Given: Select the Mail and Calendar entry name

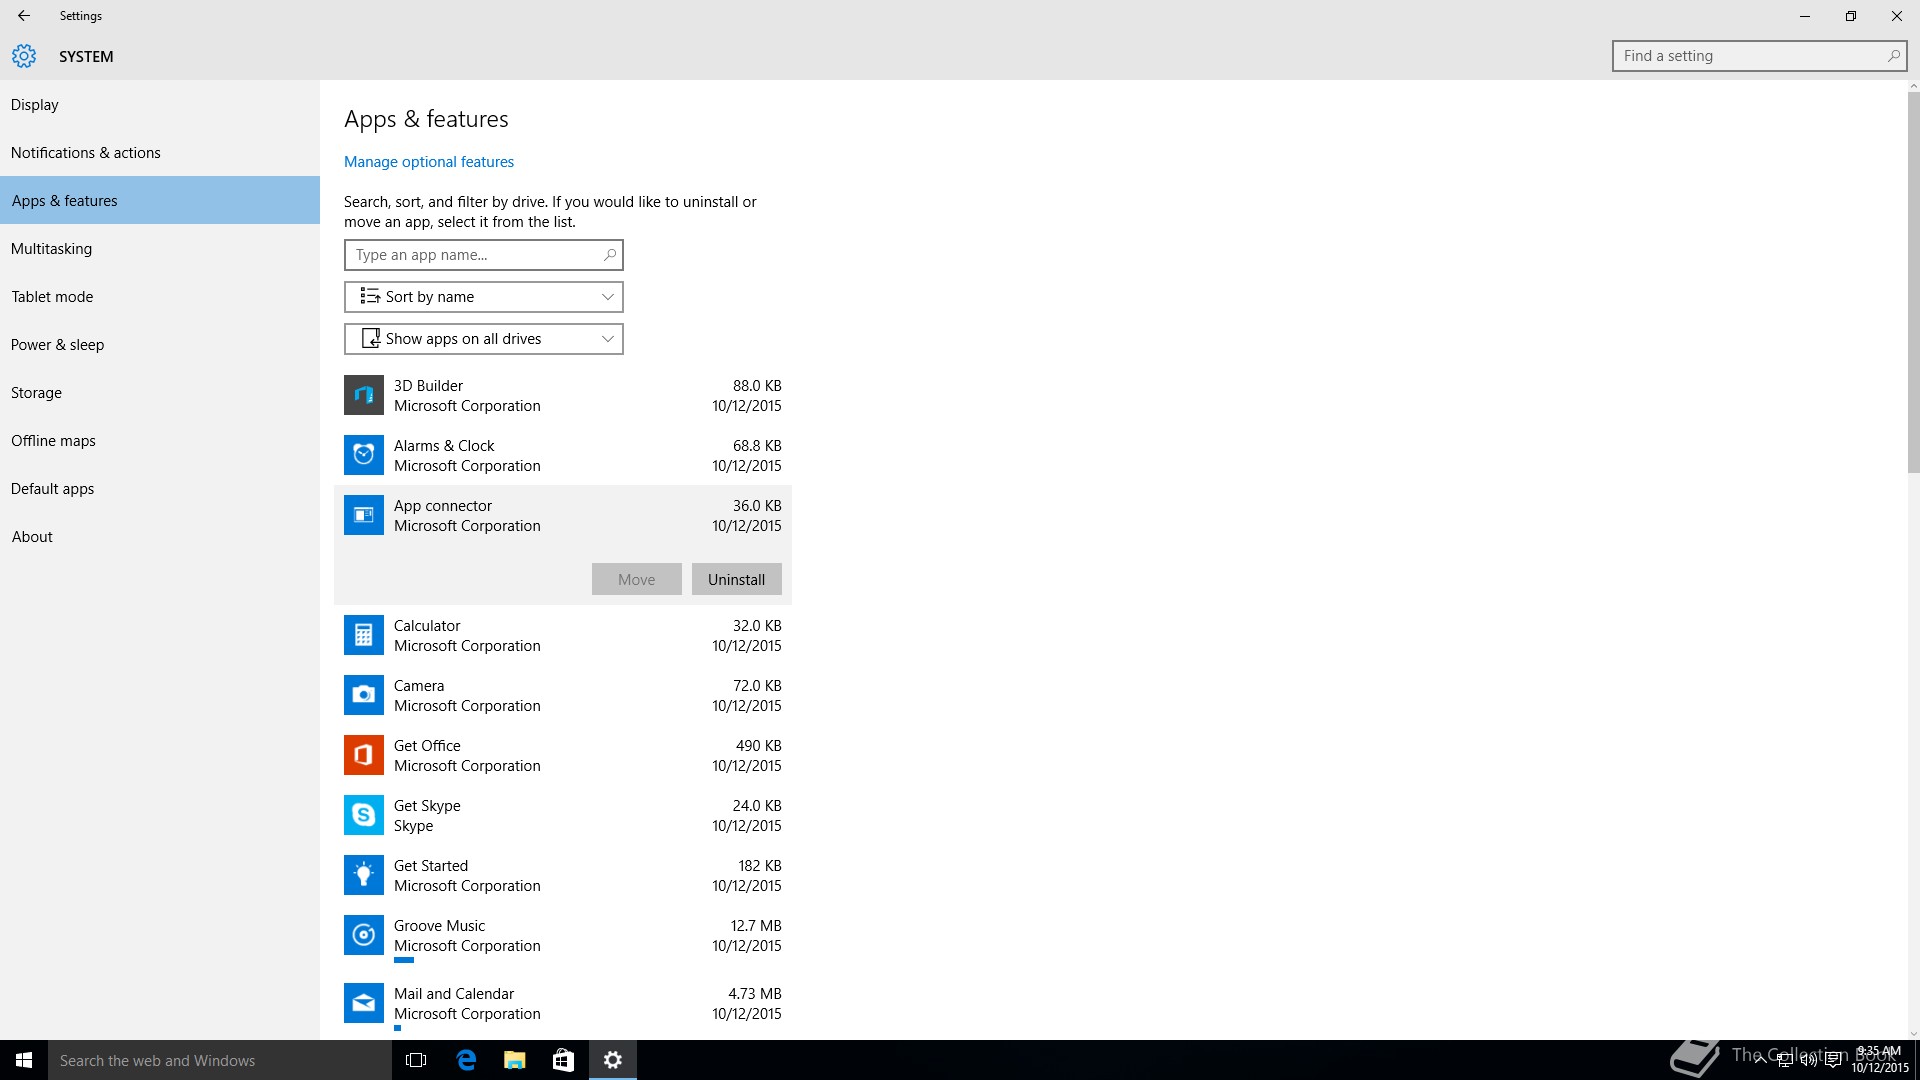Looking at the screenshot, I should 454,994.
